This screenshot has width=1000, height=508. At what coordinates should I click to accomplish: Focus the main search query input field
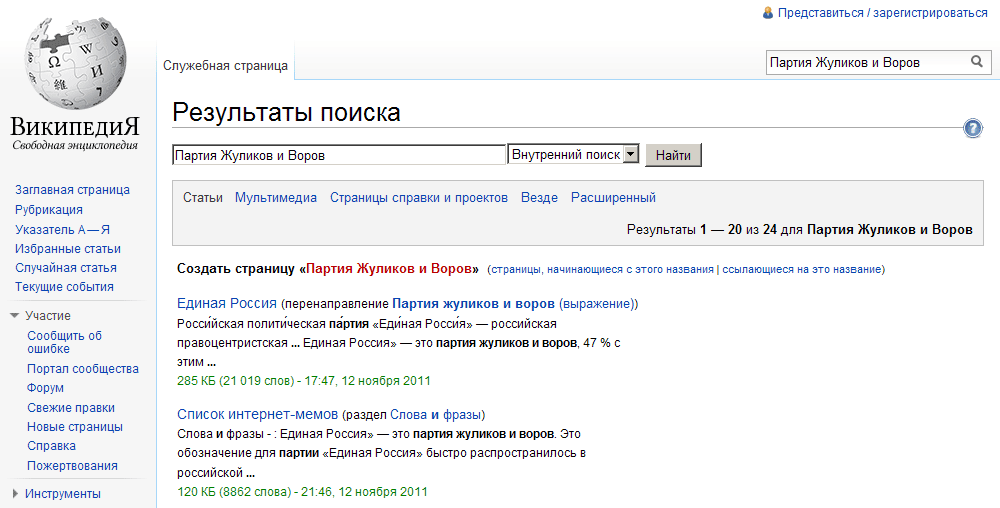(x=339, y=155)
